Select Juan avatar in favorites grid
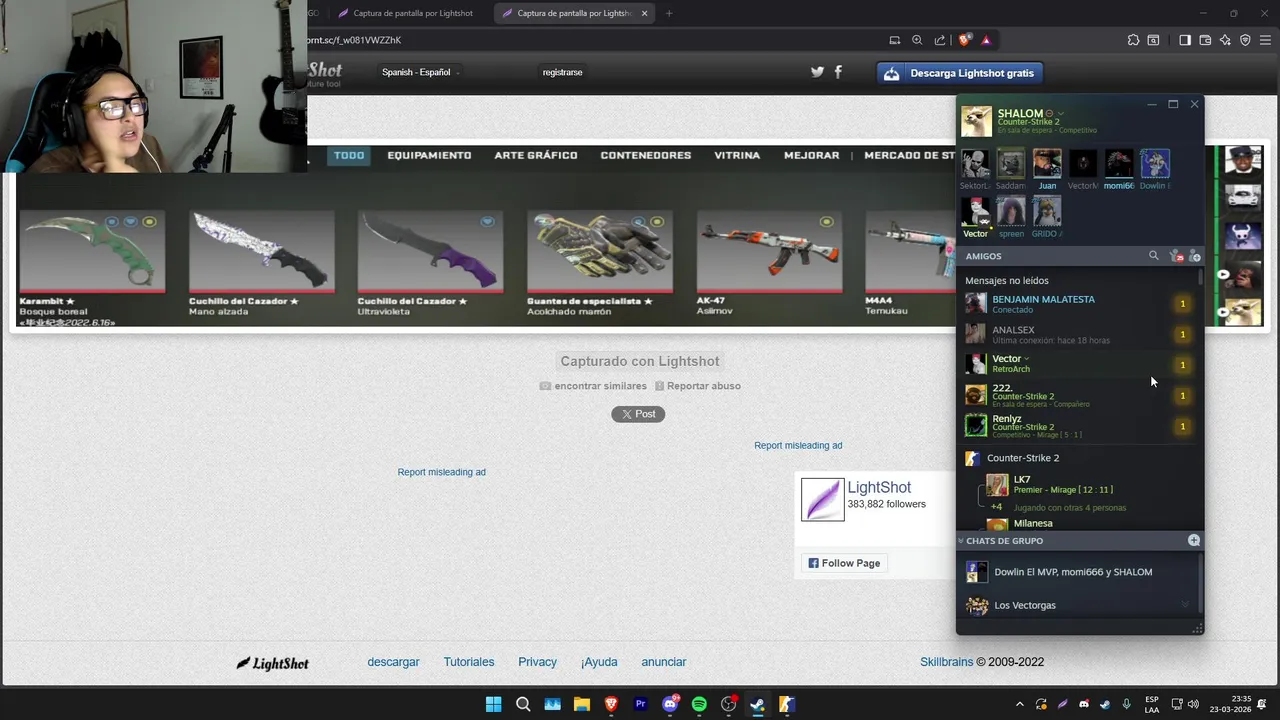The width and height of the screenshot is (1280, 720). (1047, 164)
